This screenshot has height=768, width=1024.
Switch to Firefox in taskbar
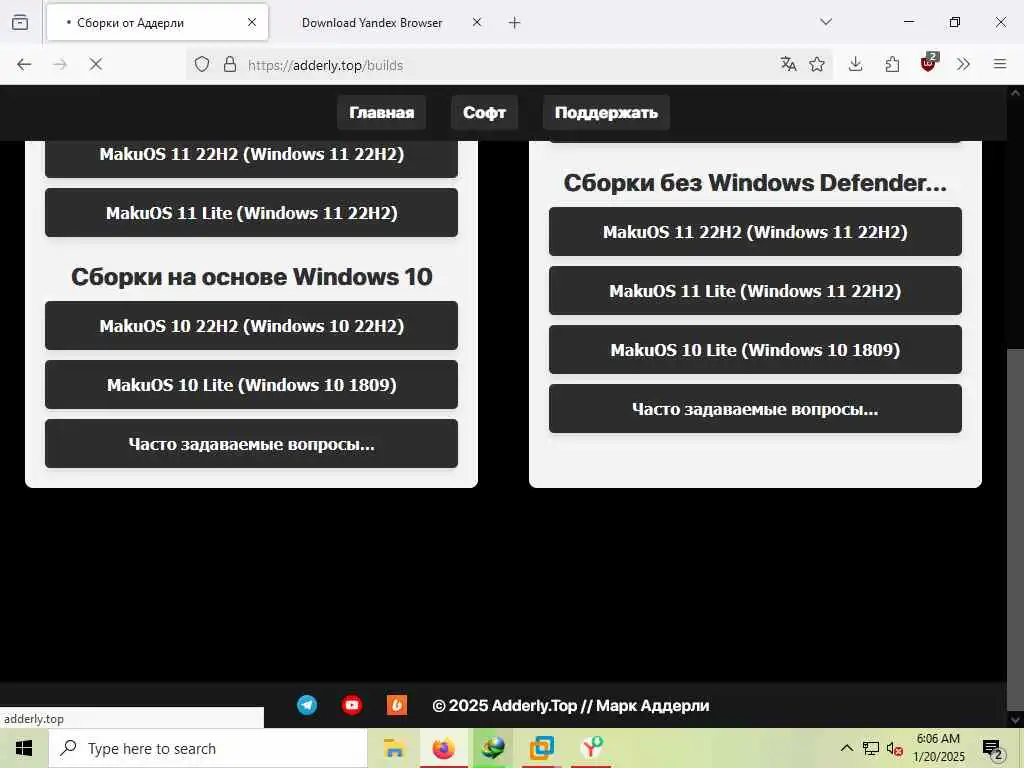(443, 748)
